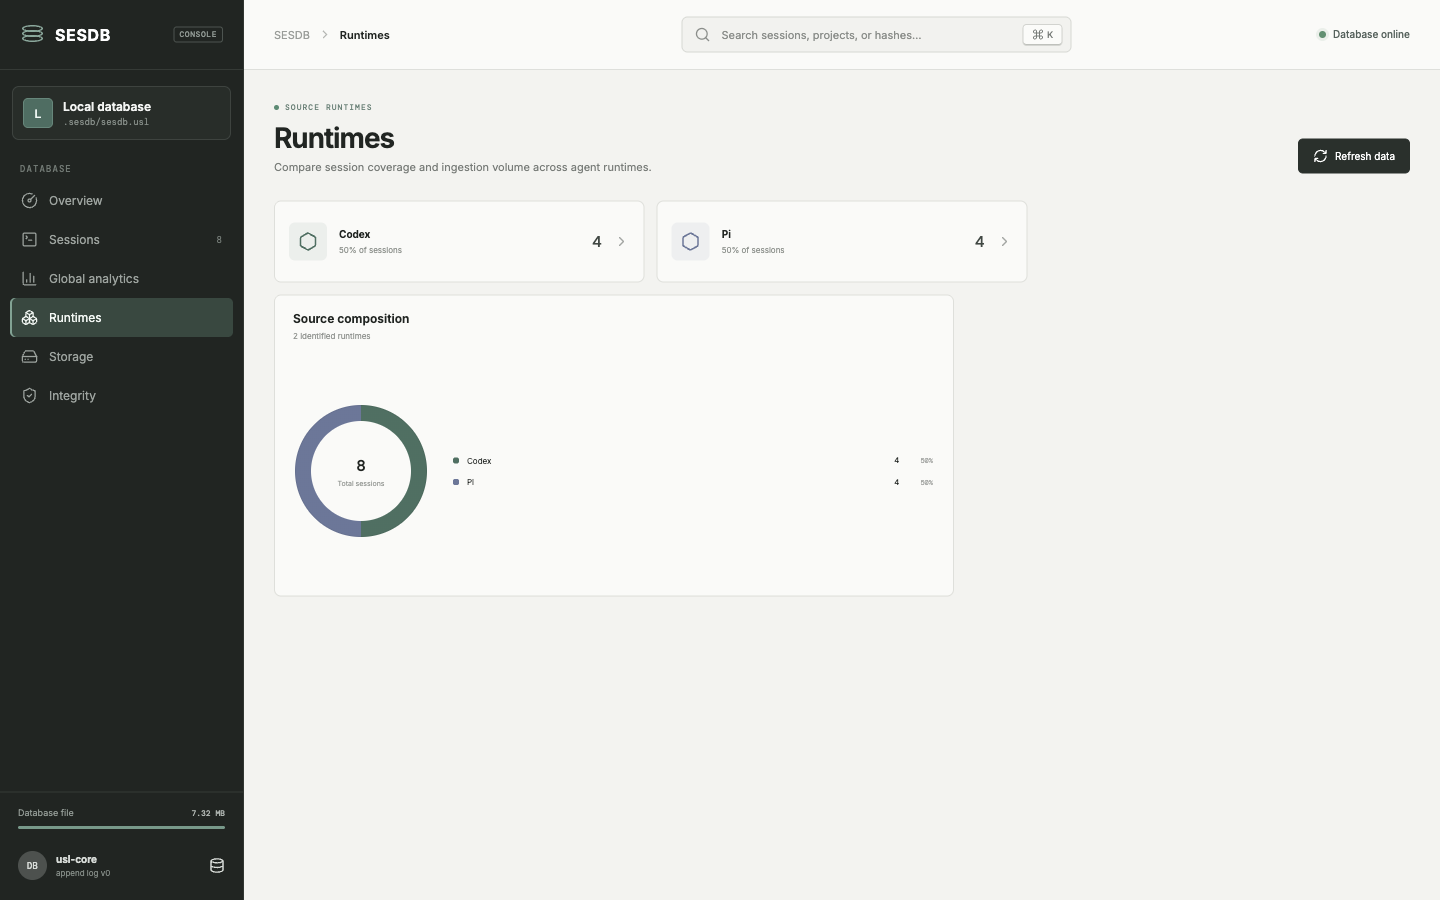Click the SOURCE RUNTIMES eyebrow label
Image resolution: width=1440 pixels, height=900 pixels.
point(328,107)
